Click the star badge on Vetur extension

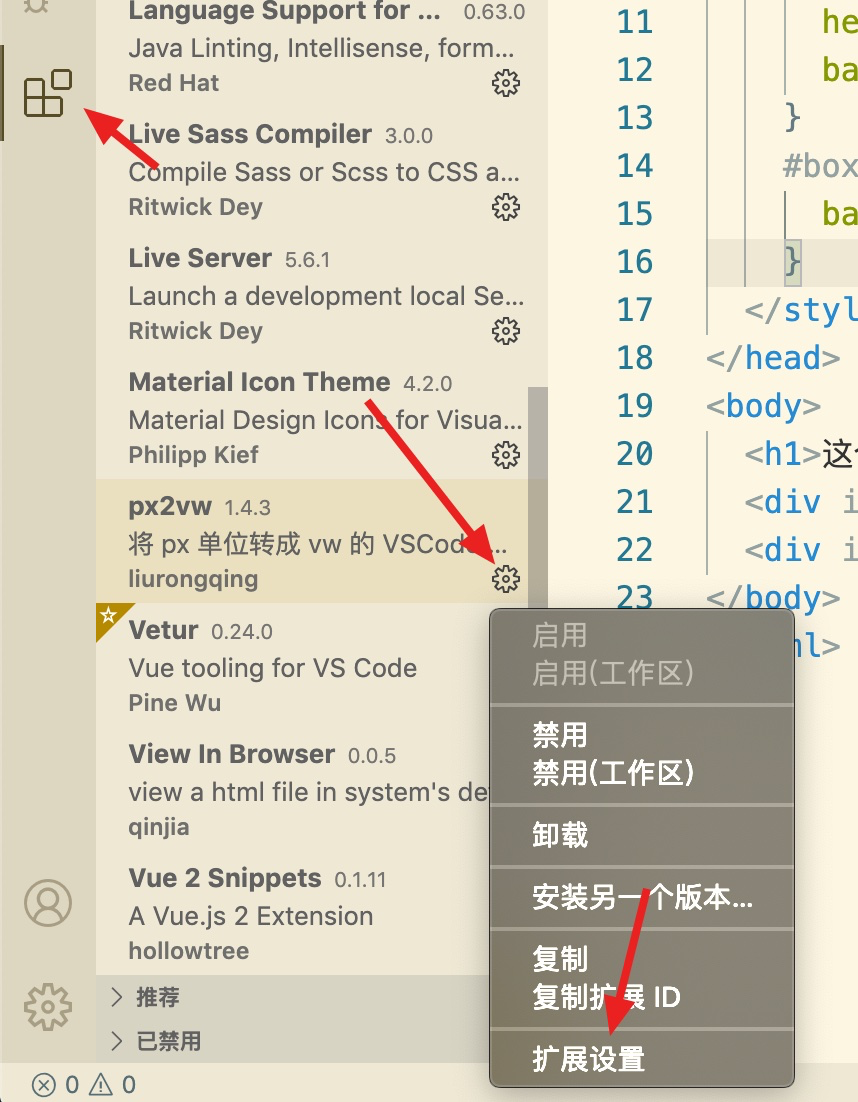tap(108, 616)
